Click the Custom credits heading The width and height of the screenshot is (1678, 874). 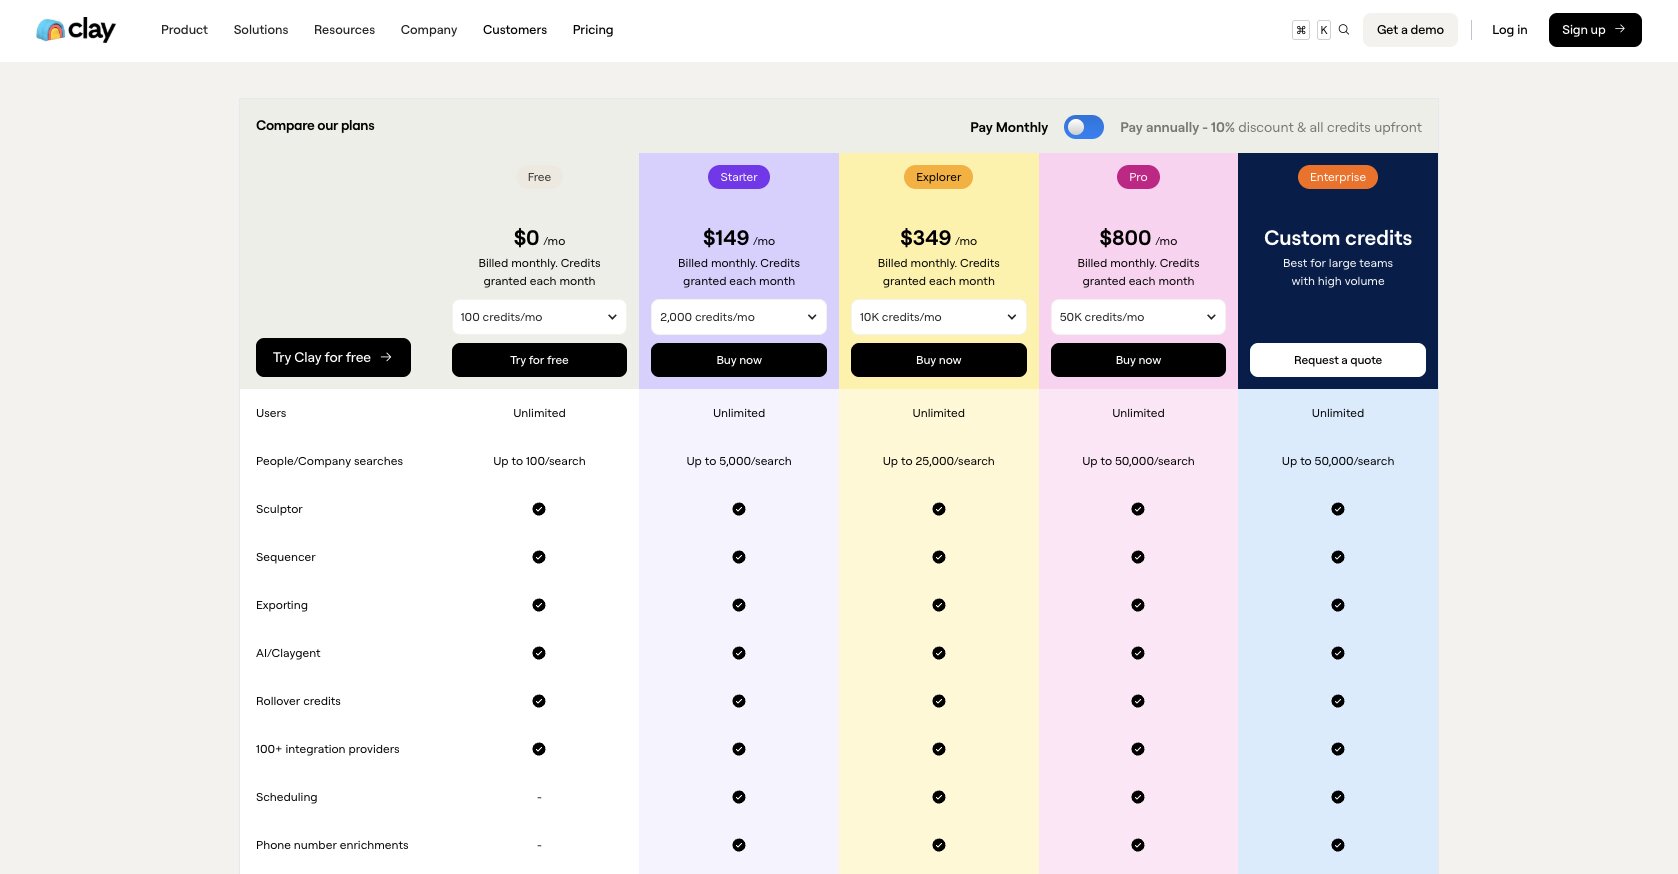coord(1338,238)
